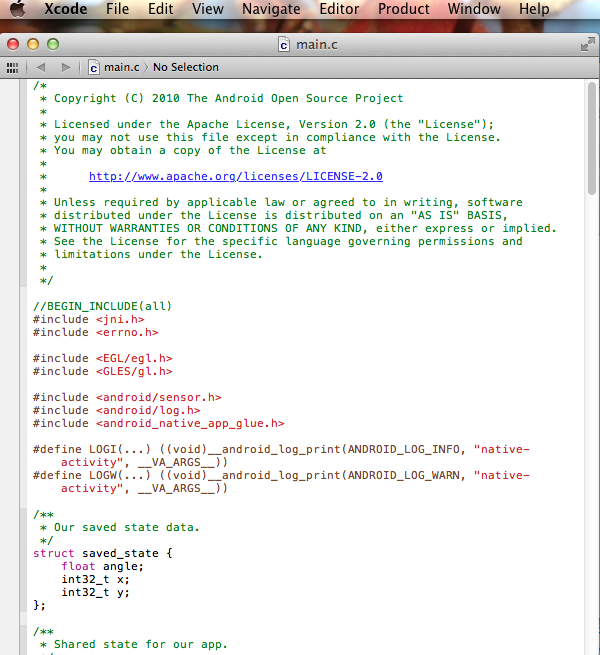Click the '#include <EGL/egl.h>' line

pyautogui.click(x=103, y=358)
